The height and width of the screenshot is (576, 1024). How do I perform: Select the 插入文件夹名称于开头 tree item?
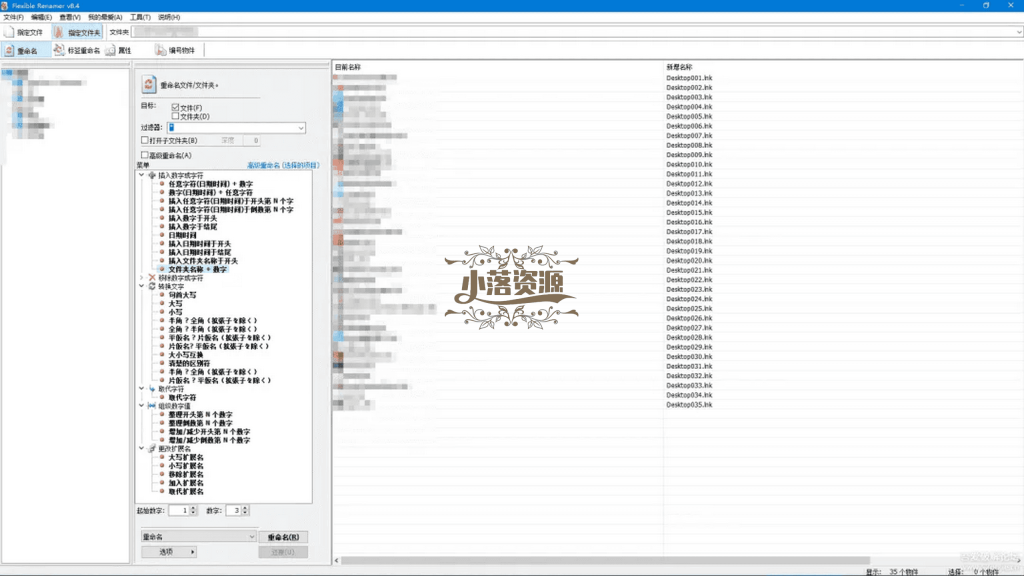click(x=203, y=261)
